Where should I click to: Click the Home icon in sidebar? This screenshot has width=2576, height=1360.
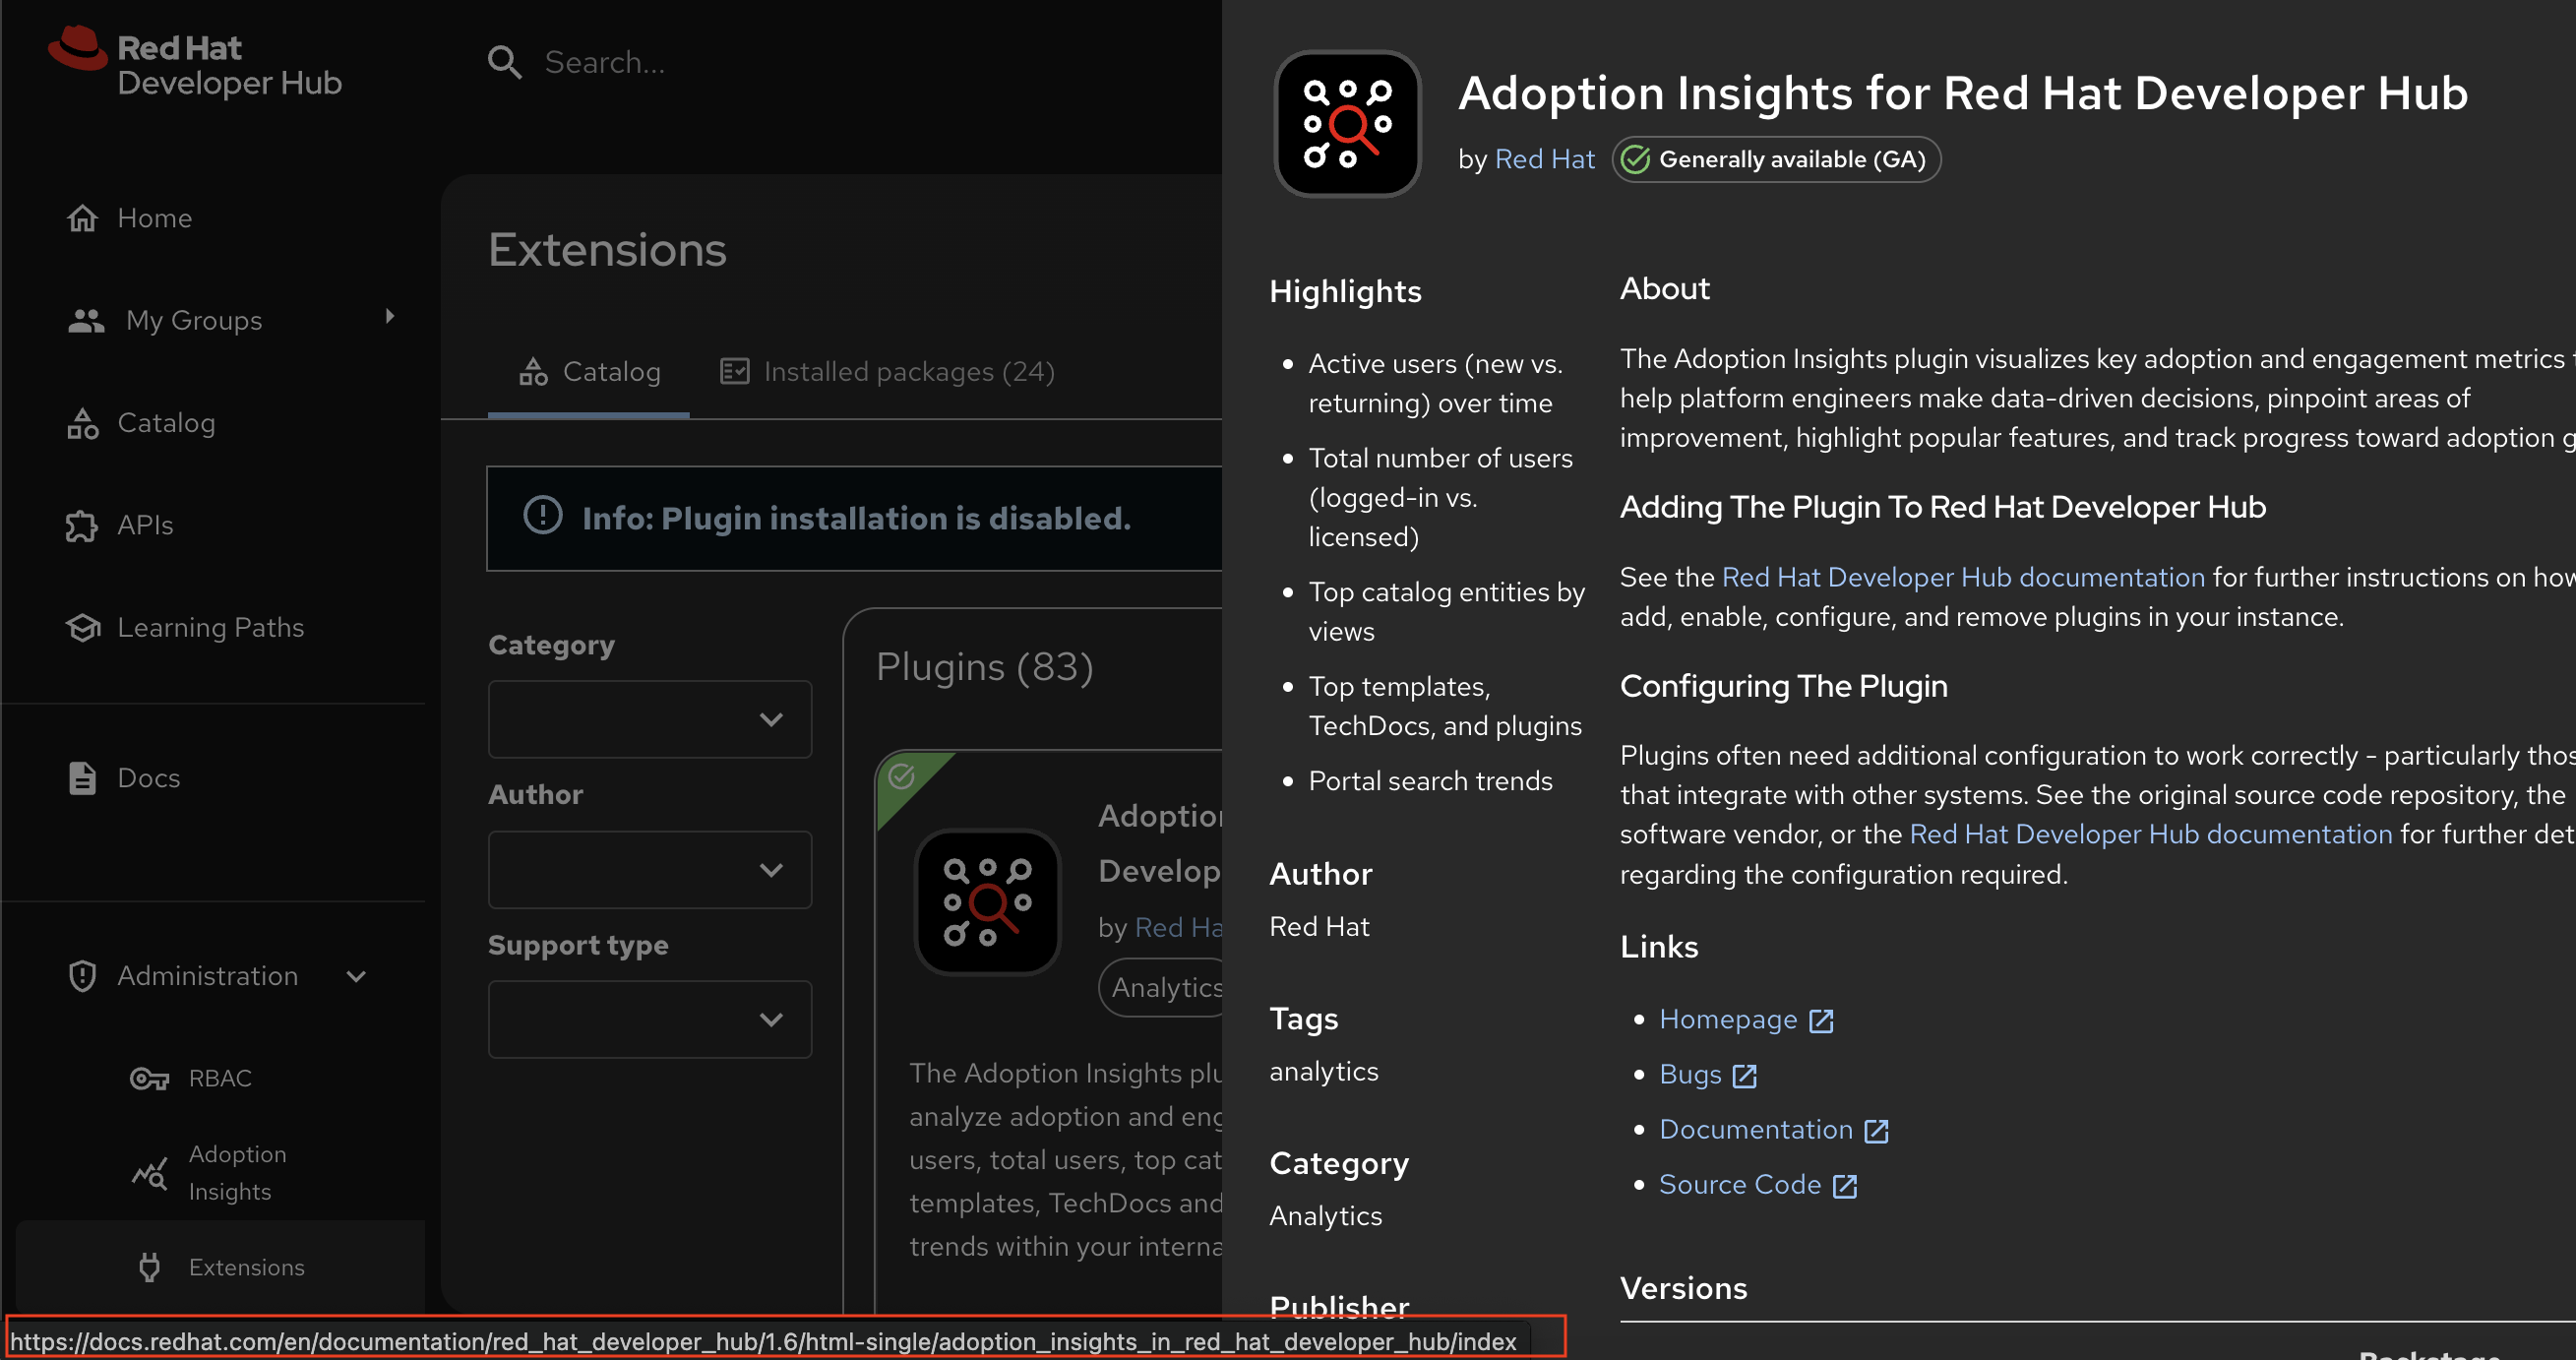pos(82,218)
